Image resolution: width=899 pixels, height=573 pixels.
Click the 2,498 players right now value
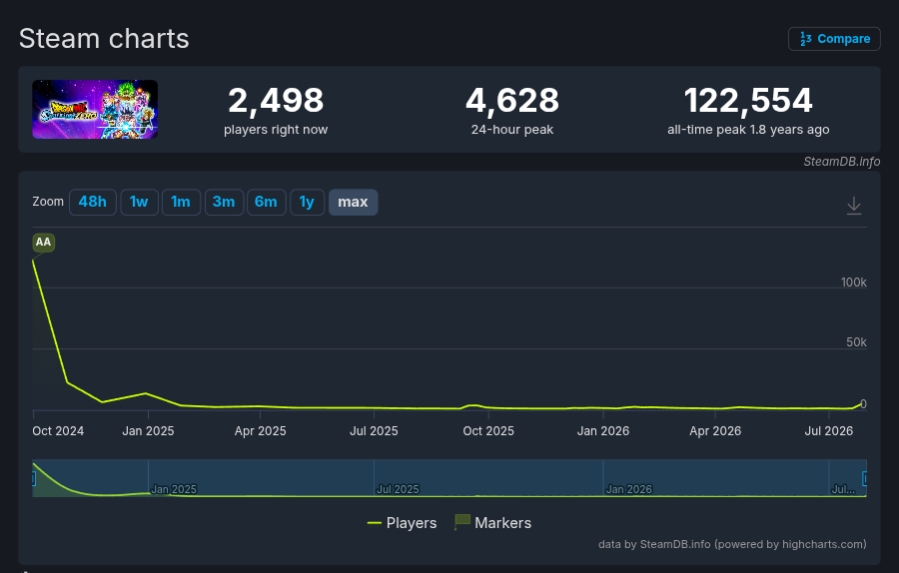(276, 100)
